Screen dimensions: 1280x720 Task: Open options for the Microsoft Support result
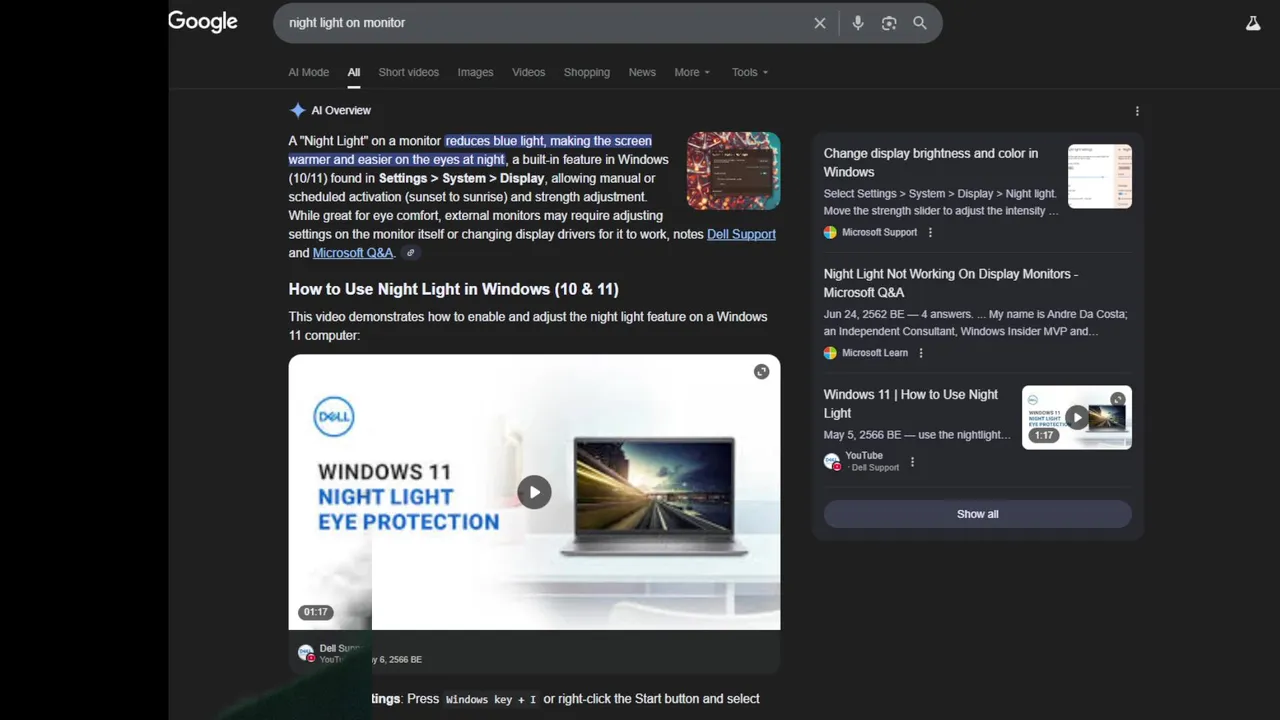(930, 232)
